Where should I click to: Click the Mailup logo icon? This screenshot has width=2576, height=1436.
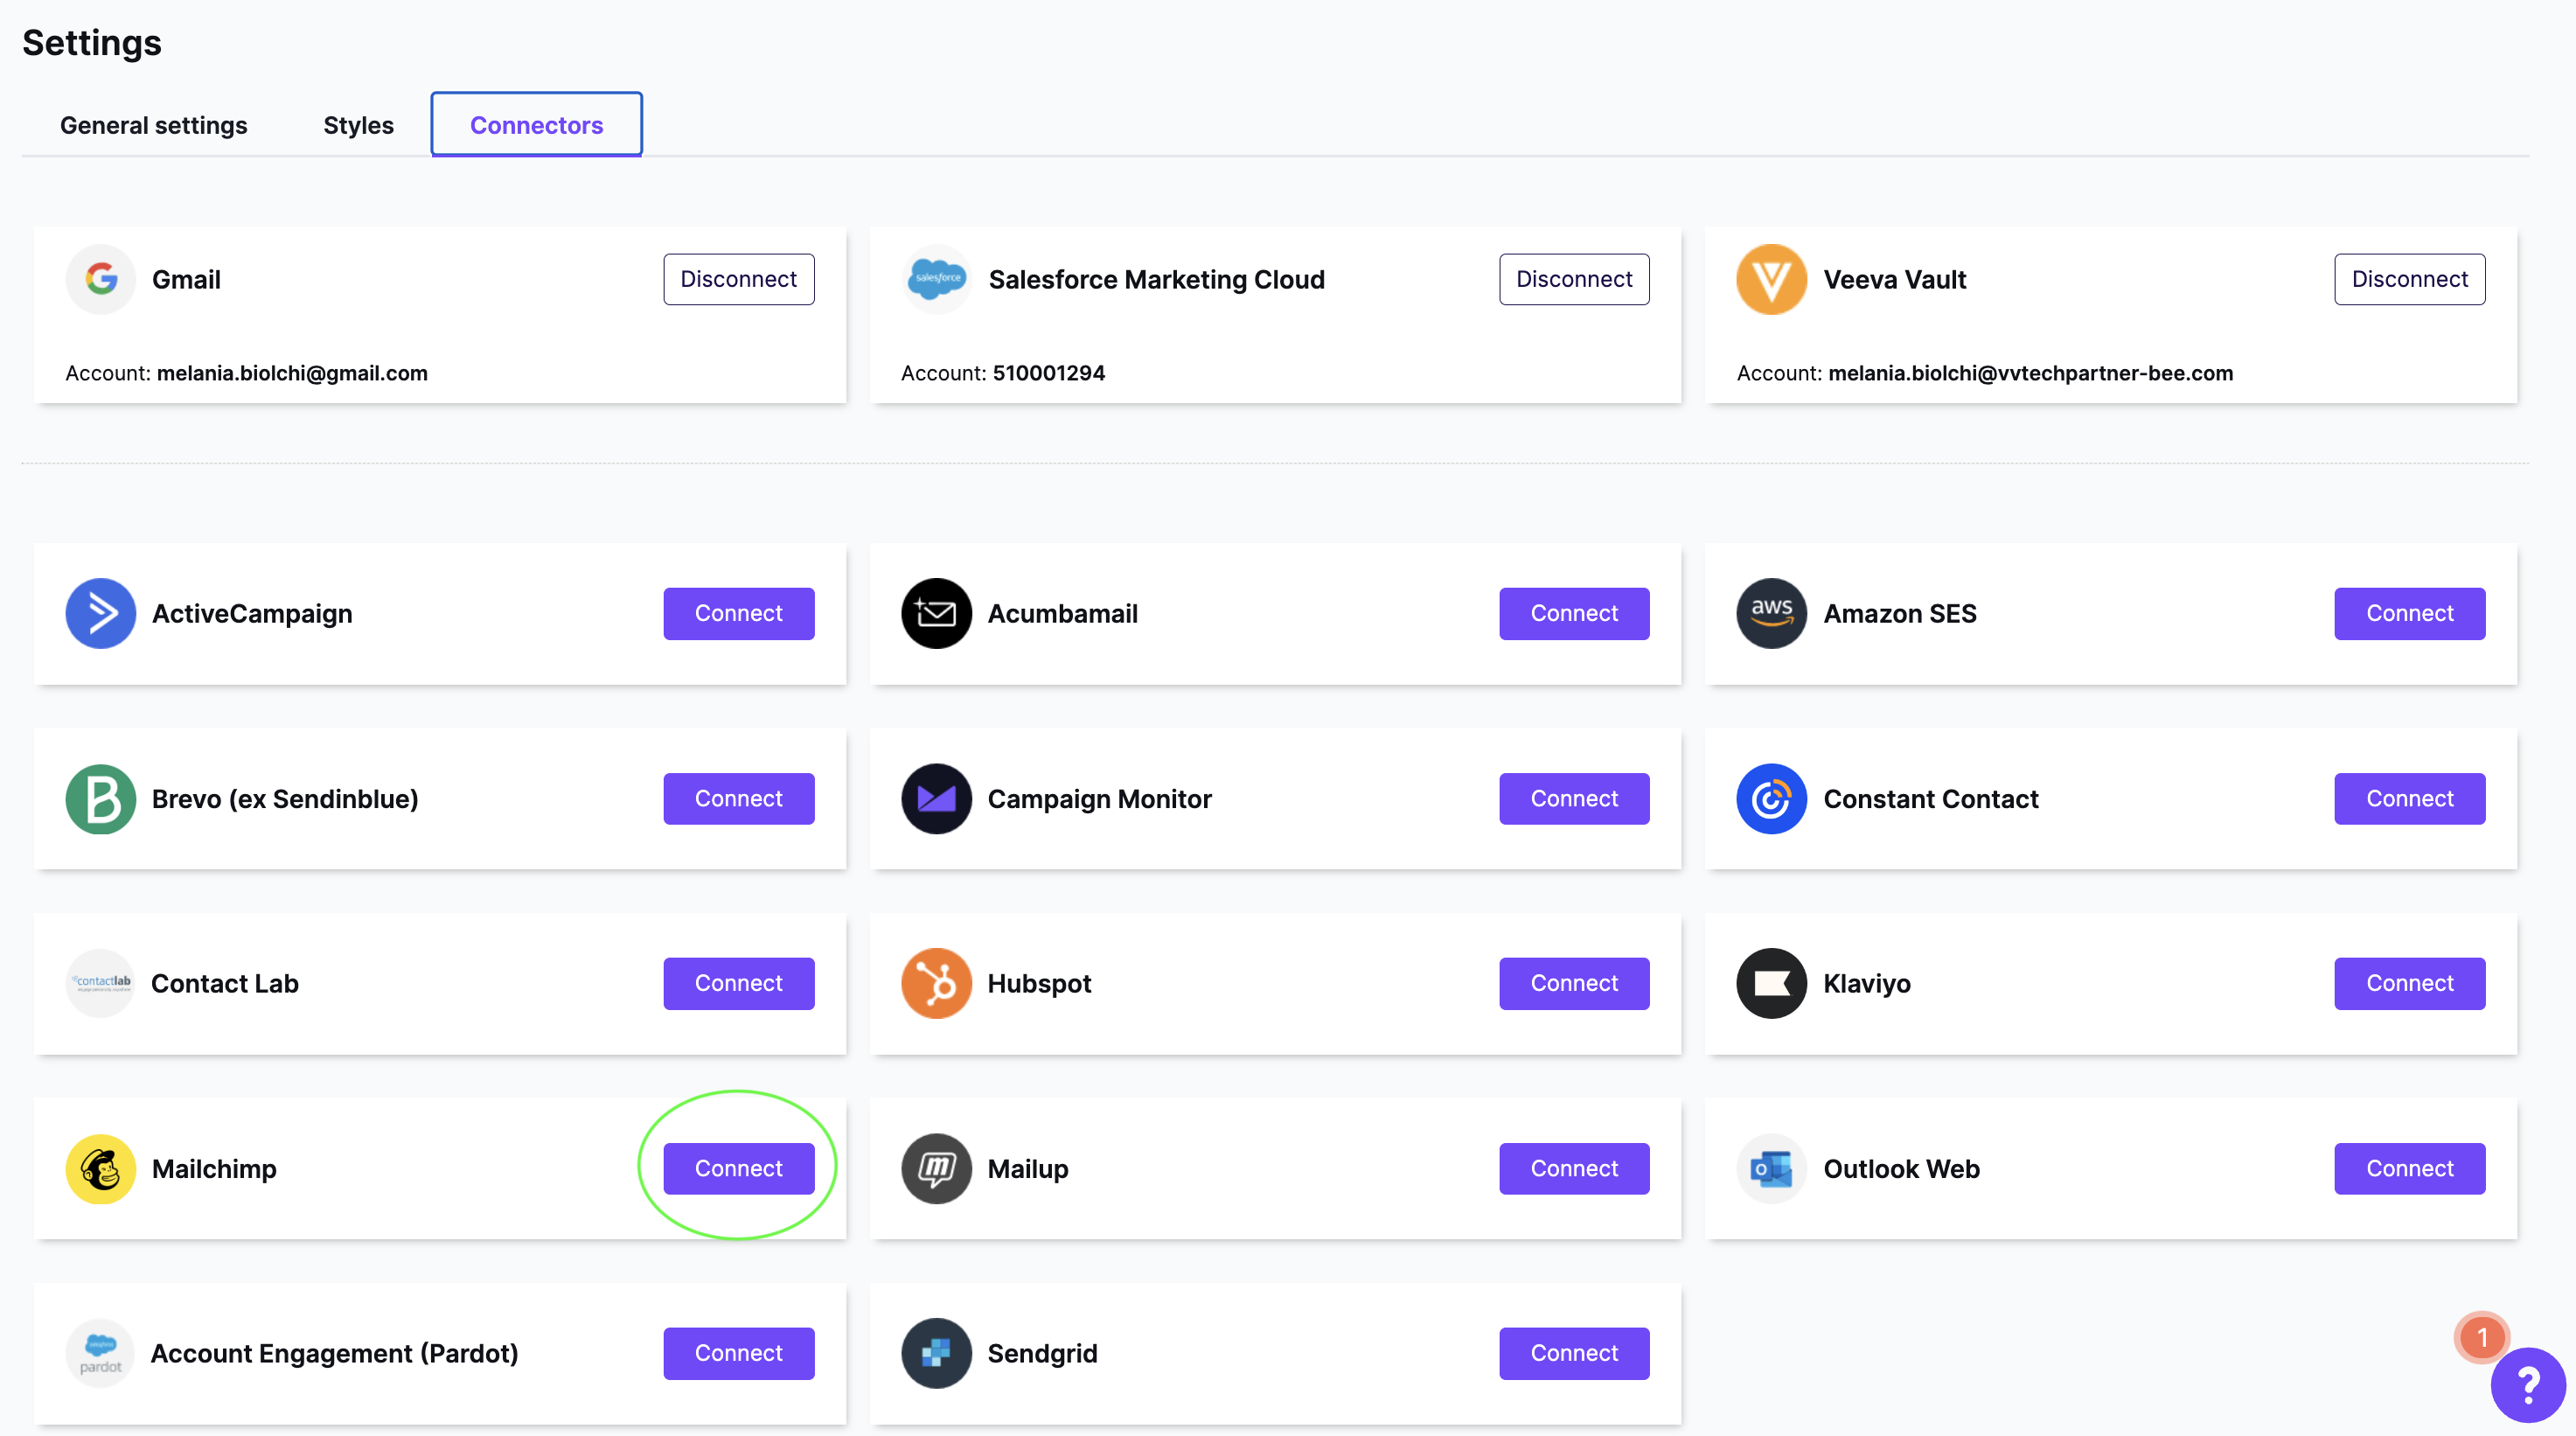pyautogui.click(x=936, y=1169)
